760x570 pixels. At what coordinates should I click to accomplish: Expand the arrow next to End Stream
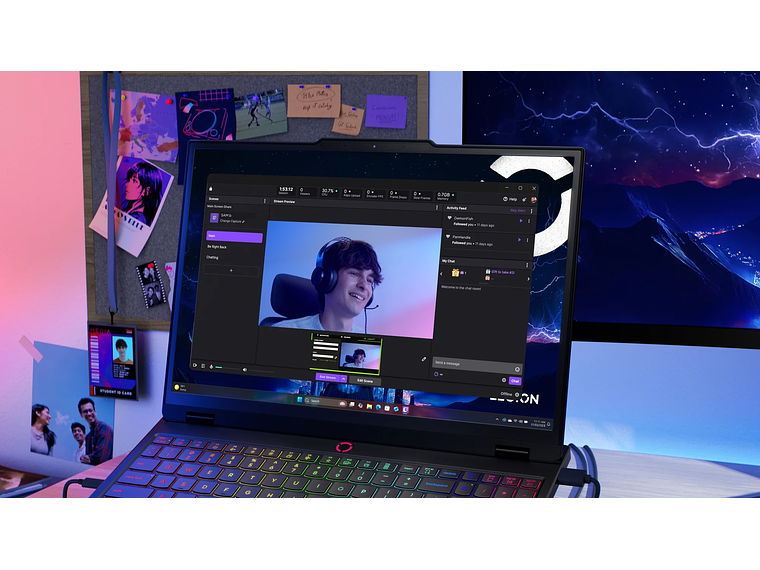tap(344, 379)
